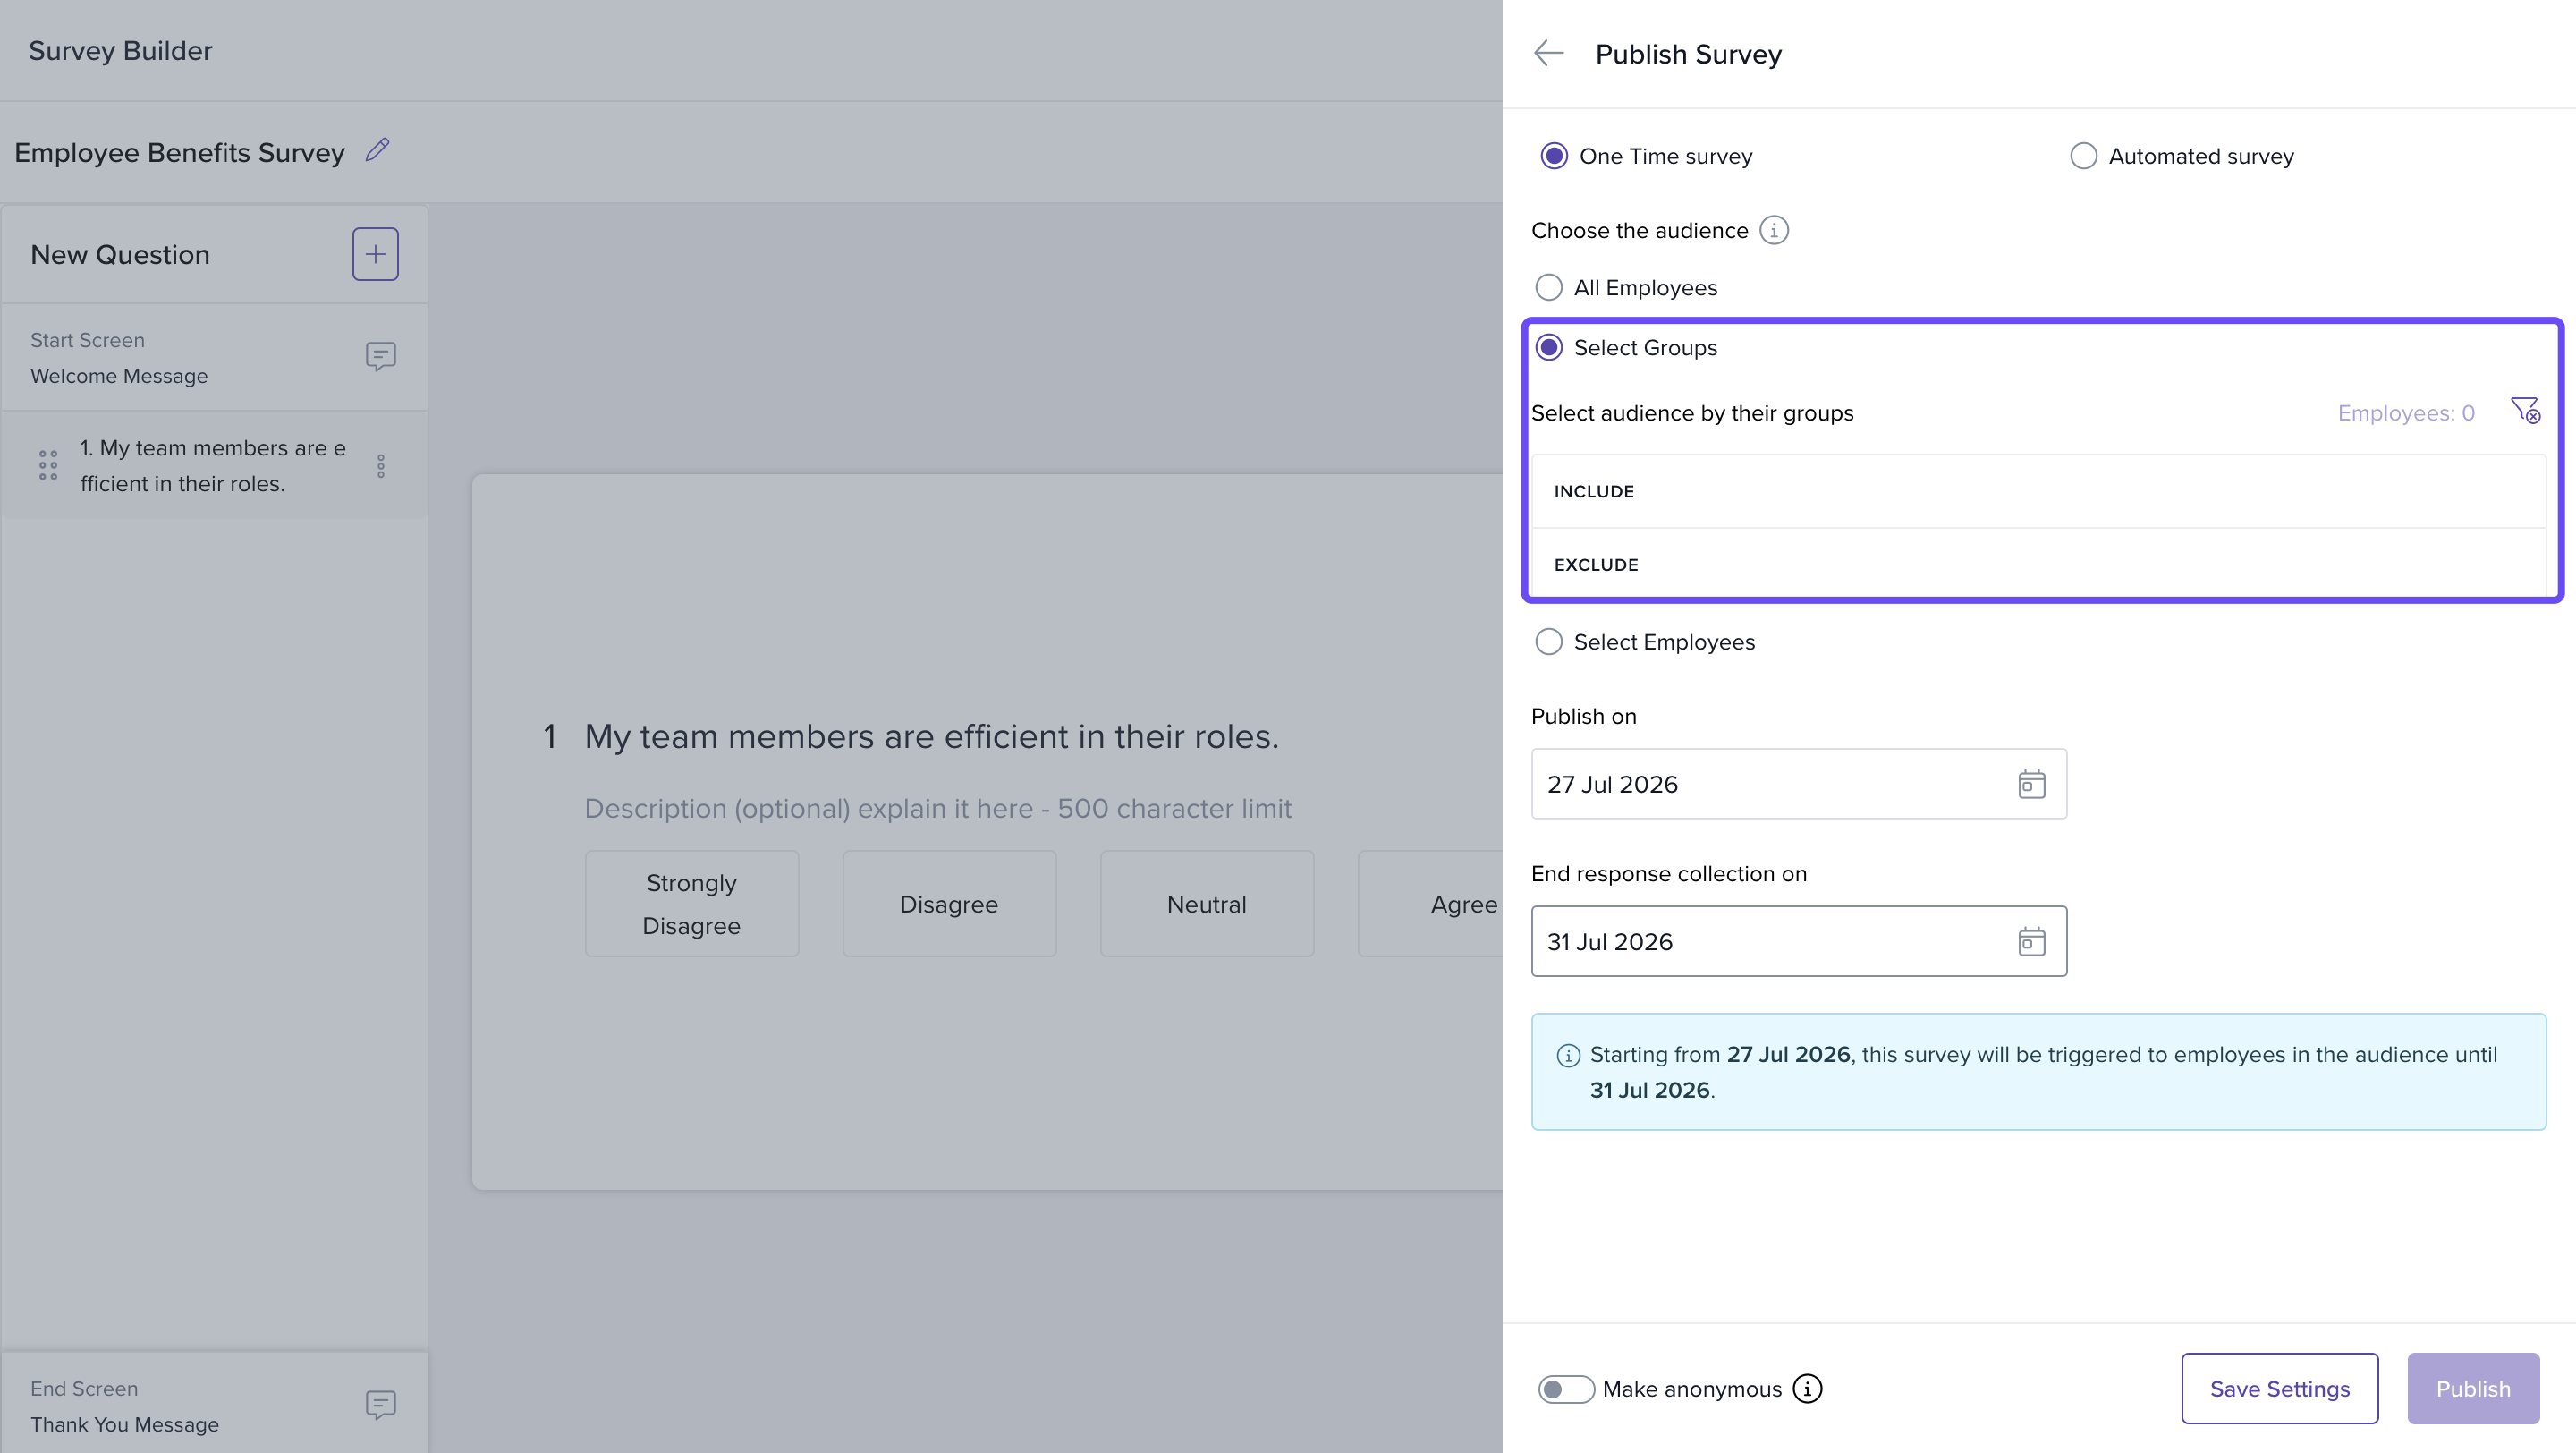Toggle the Make anonymous switch
Viewport: 2576px width, 1453px height.
click(1566, 1389)
